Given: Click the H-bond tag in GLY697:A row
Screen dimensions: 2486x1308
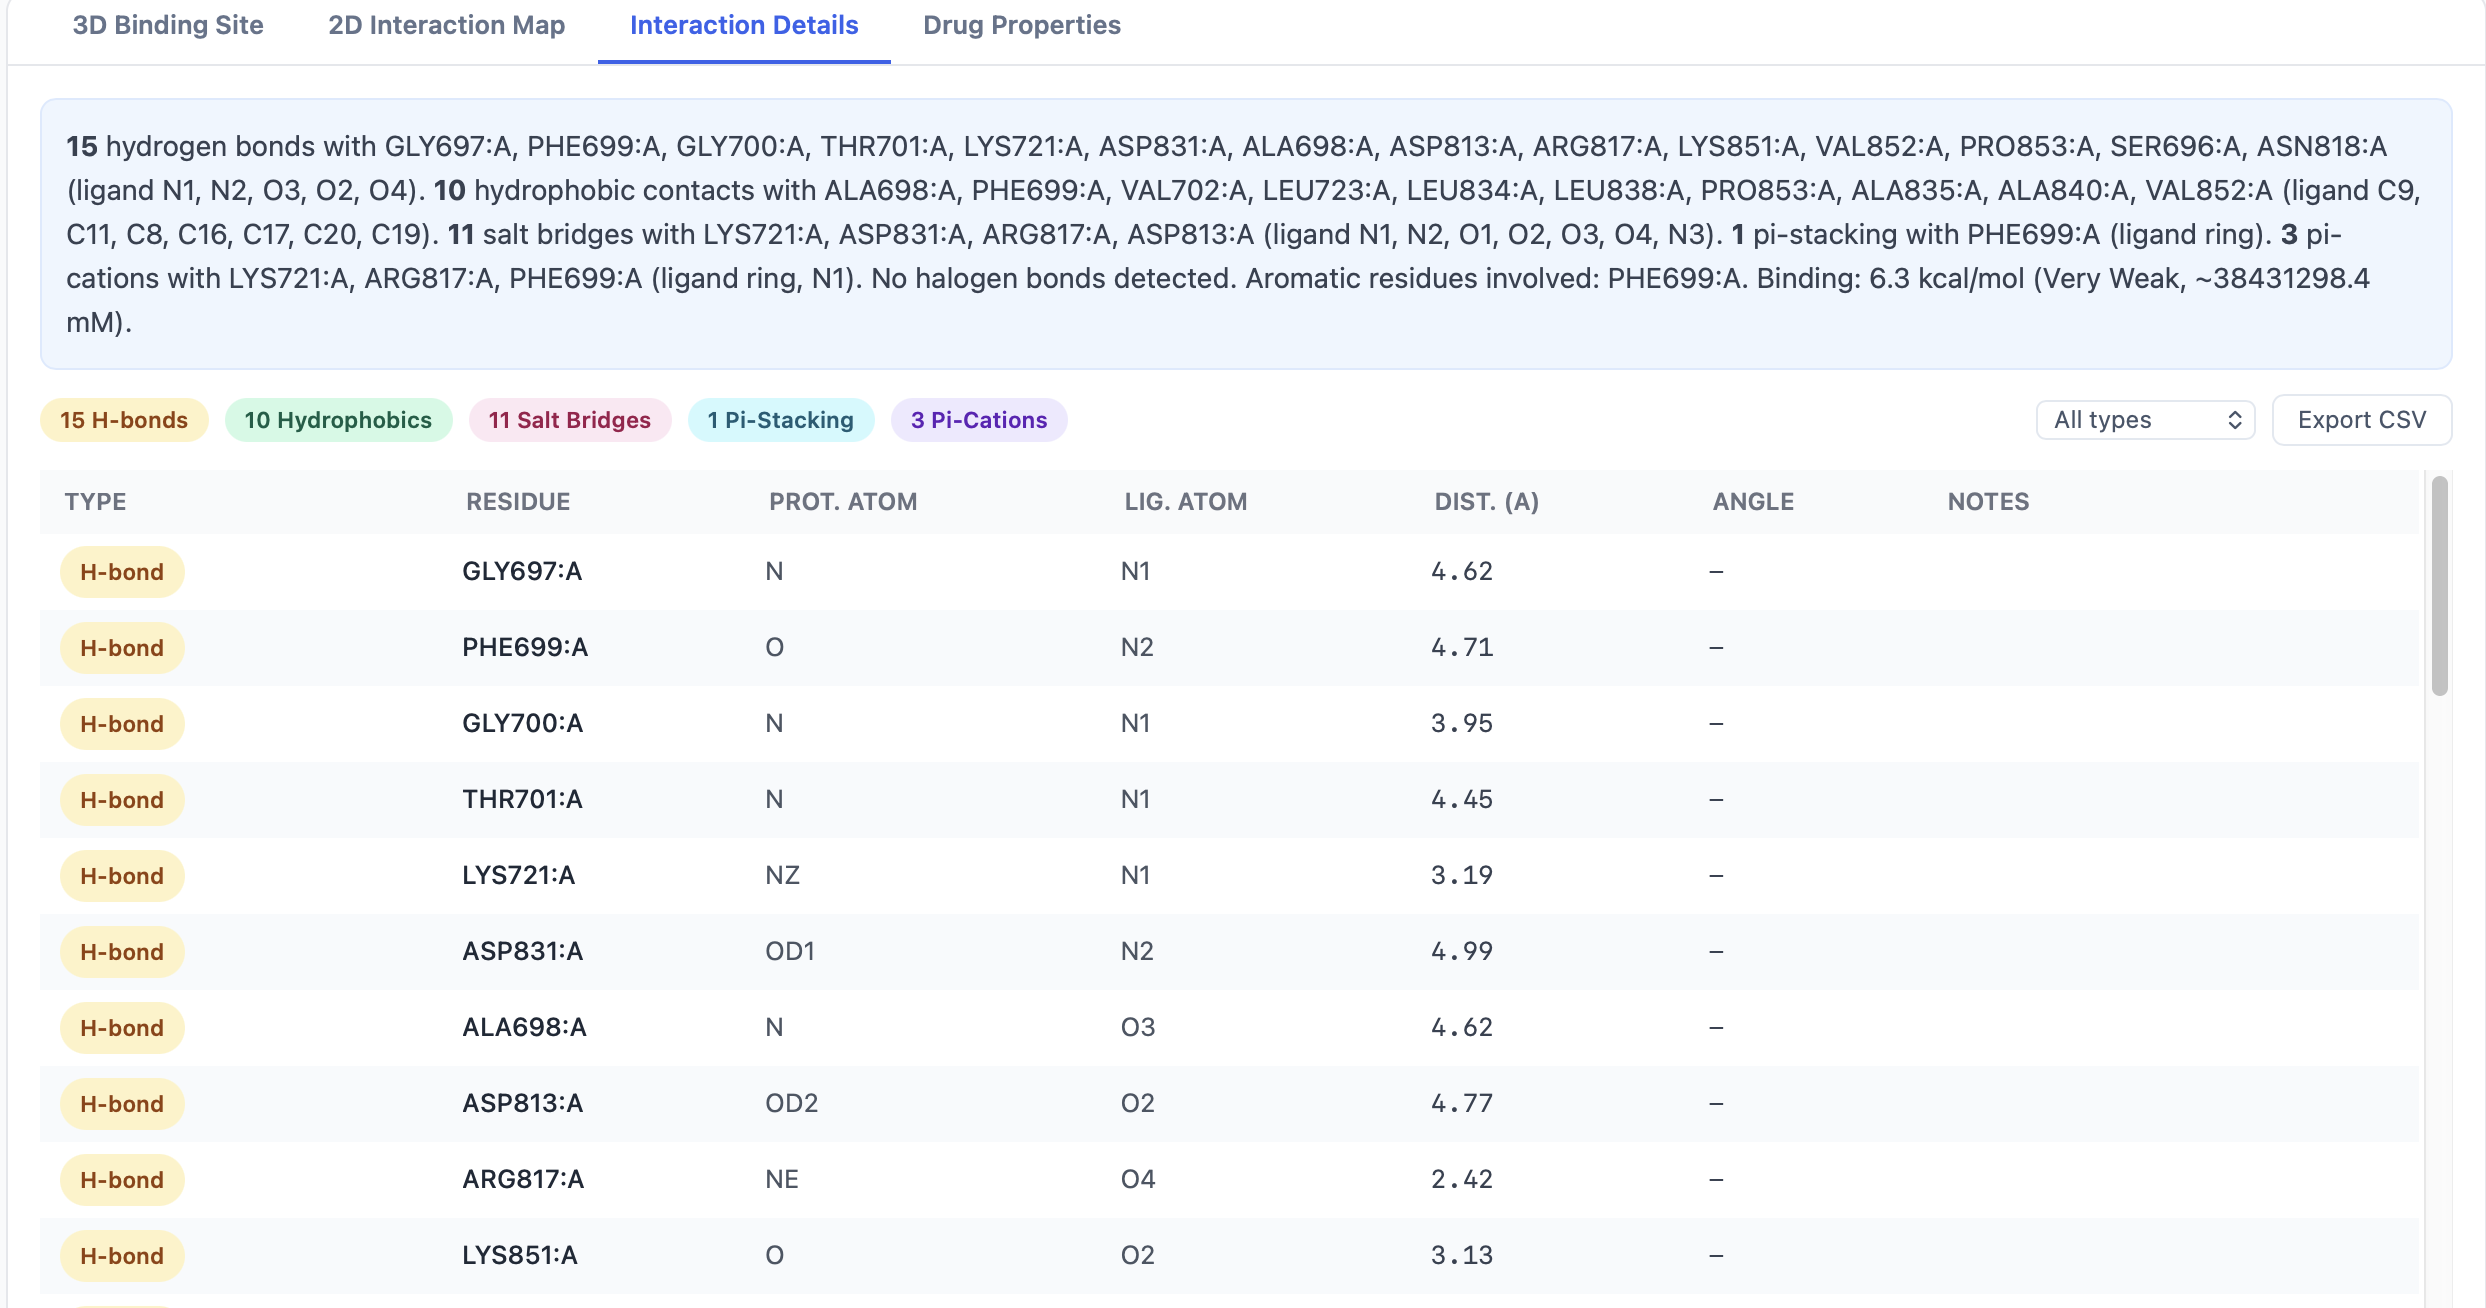Looking at the screenshot, I should click(x=122, y=572).
